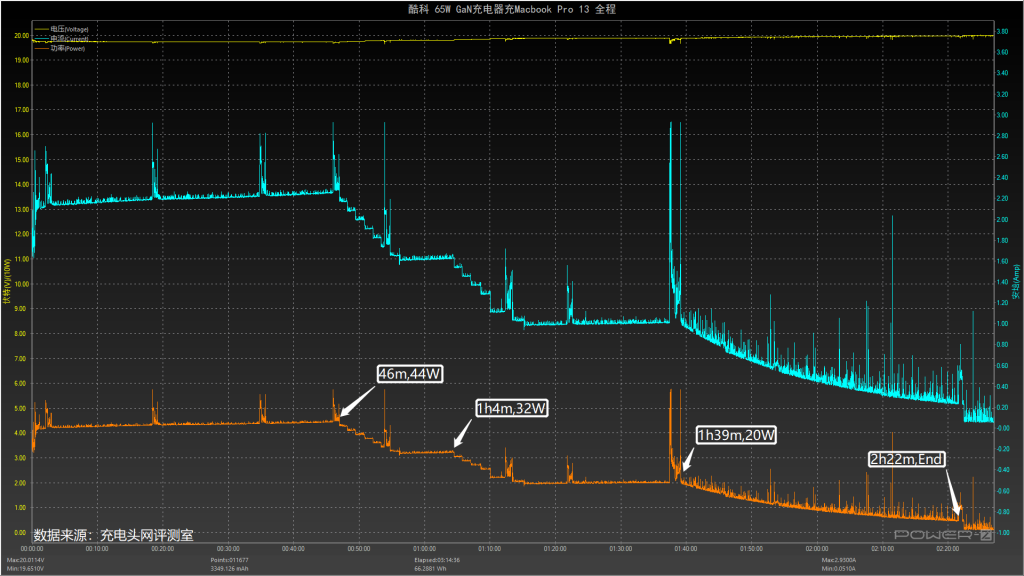Click the 02:20:00 time axis label

pos(948,549)
